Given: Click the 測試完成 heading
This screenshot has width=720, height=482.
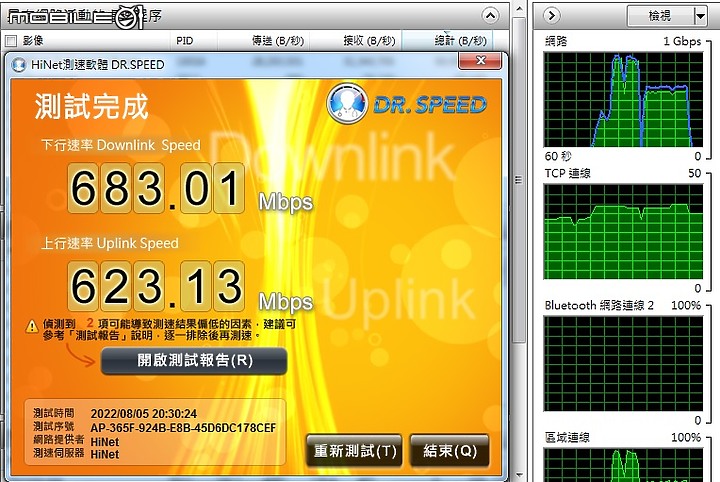Looking at the screenshot, I should tap(92, 106).
